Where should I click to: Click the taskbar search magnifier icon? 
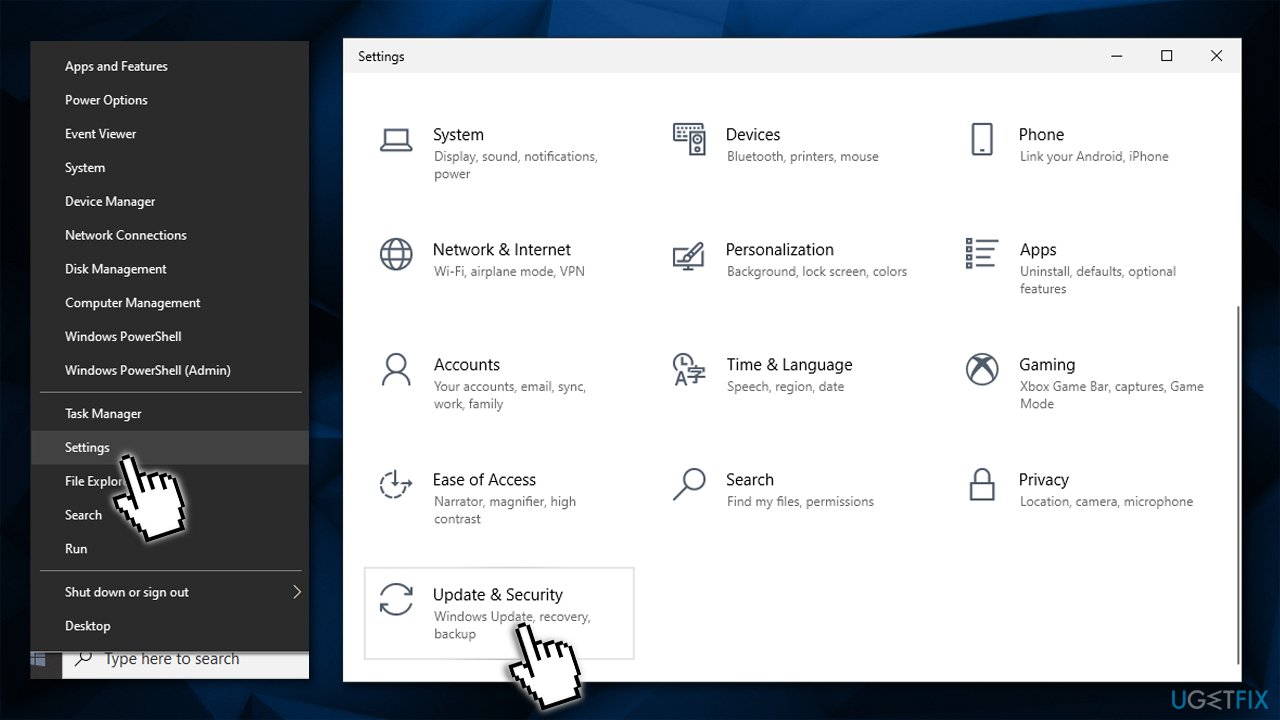coord(84,659)
